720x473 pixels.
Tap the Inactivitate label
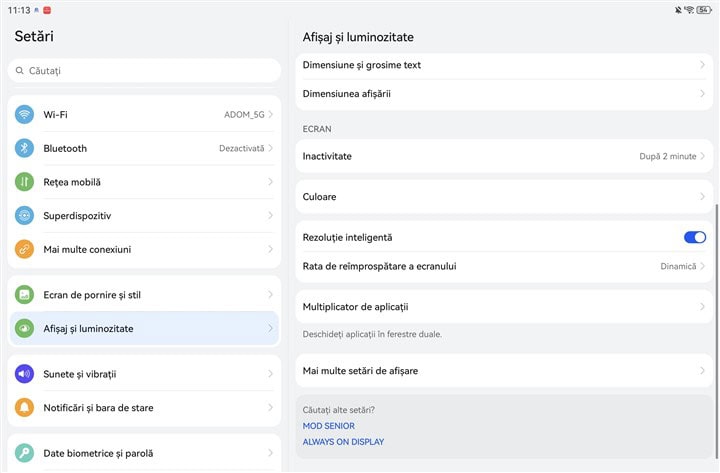click(x=327, y=156)
